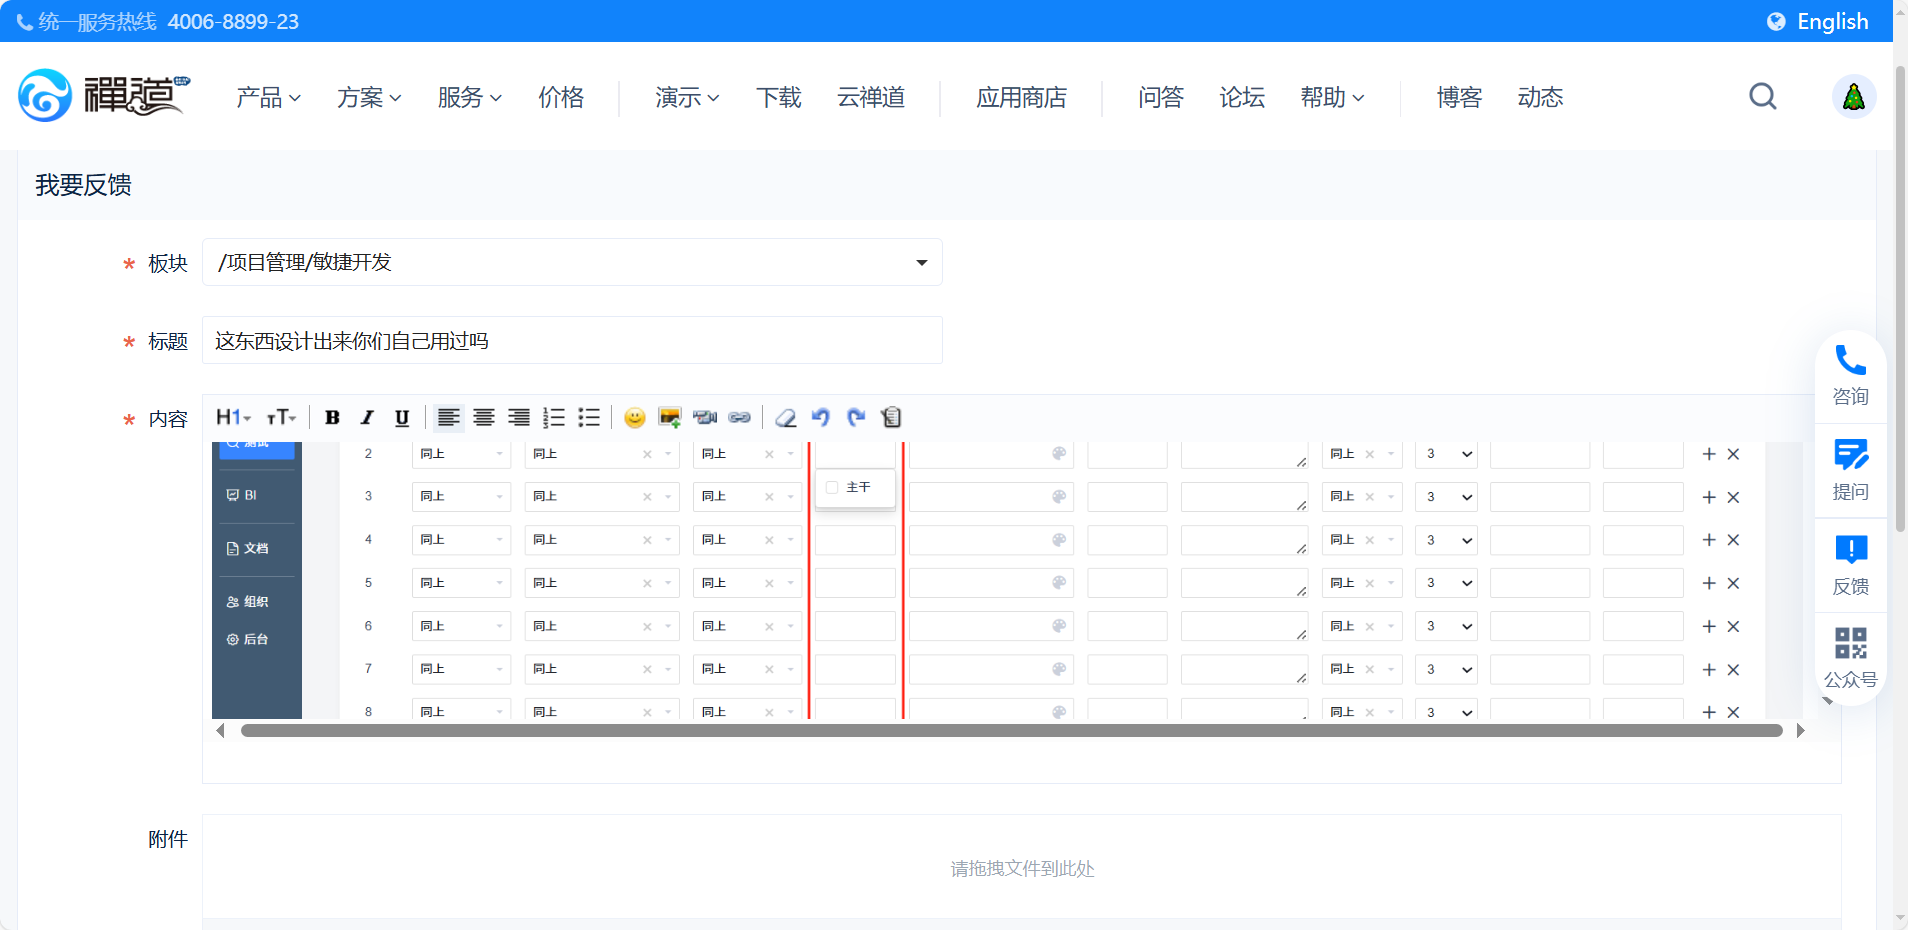This screenshot has height=930, width=1908.
Task: Open the 价格 pricing page
Action: (561, 97)
